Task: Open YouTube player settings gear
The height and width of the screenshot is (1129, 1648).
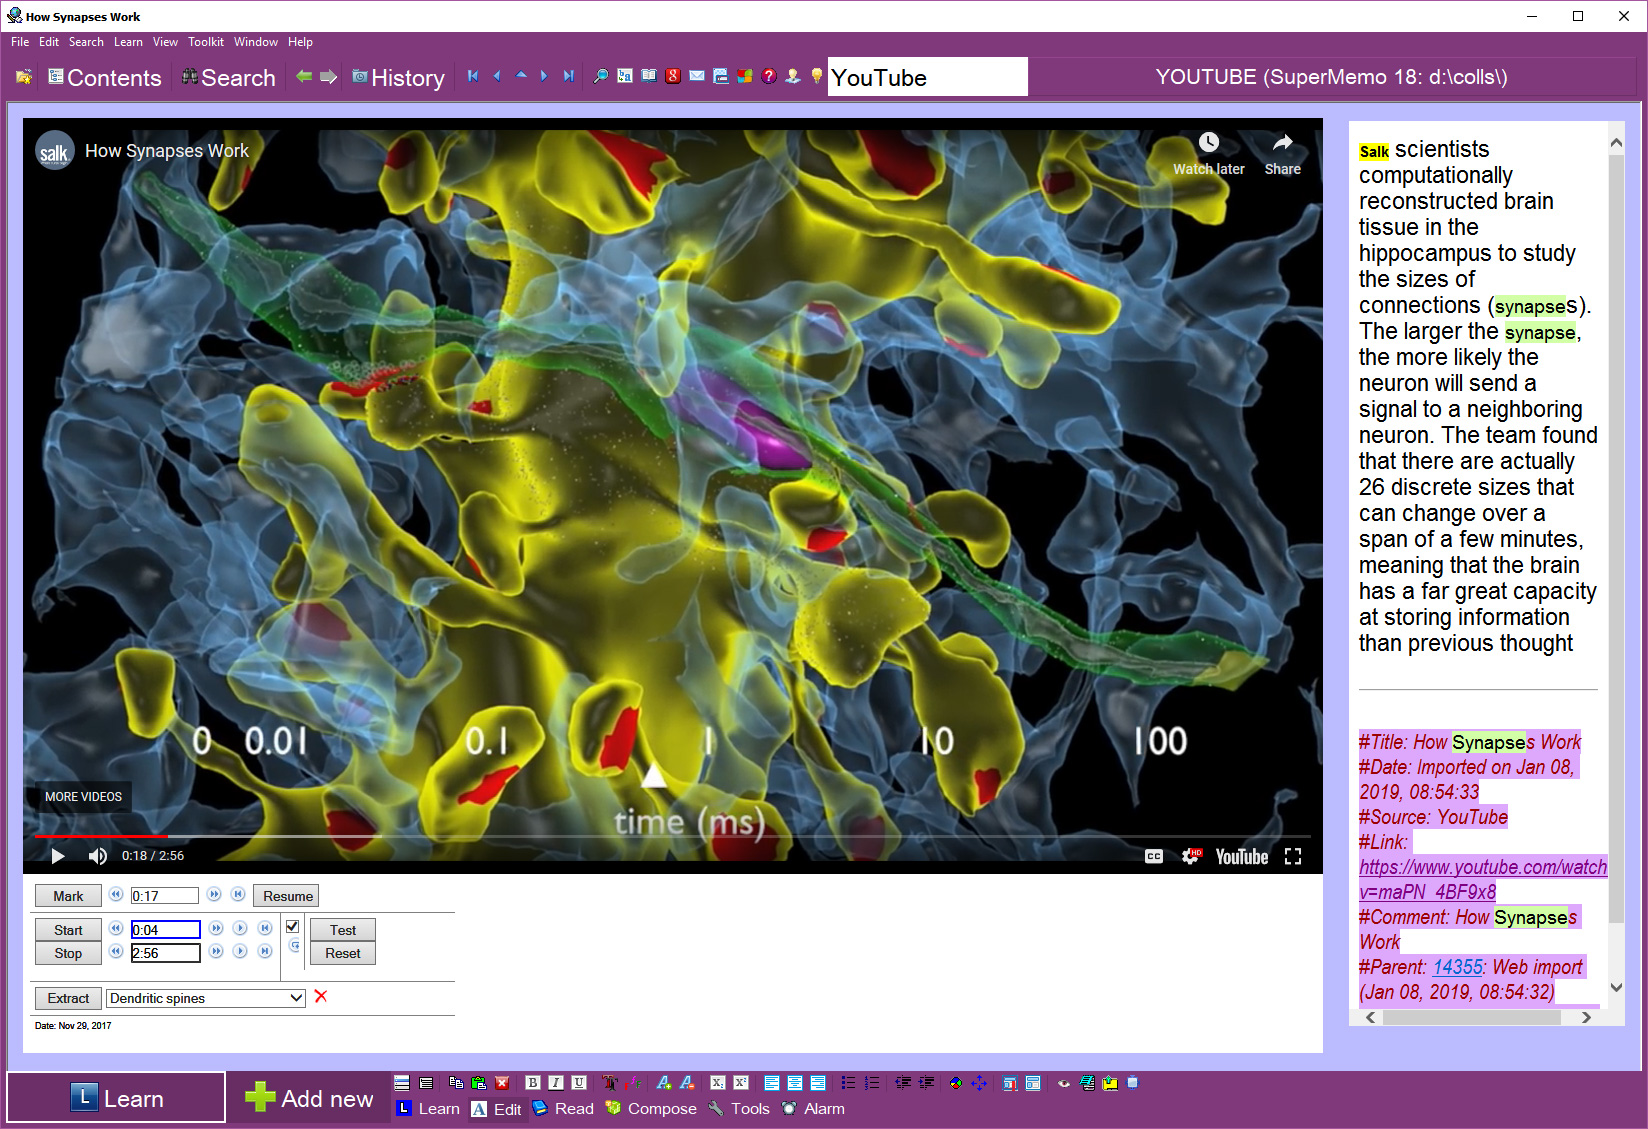Action: coord(1190,856)
